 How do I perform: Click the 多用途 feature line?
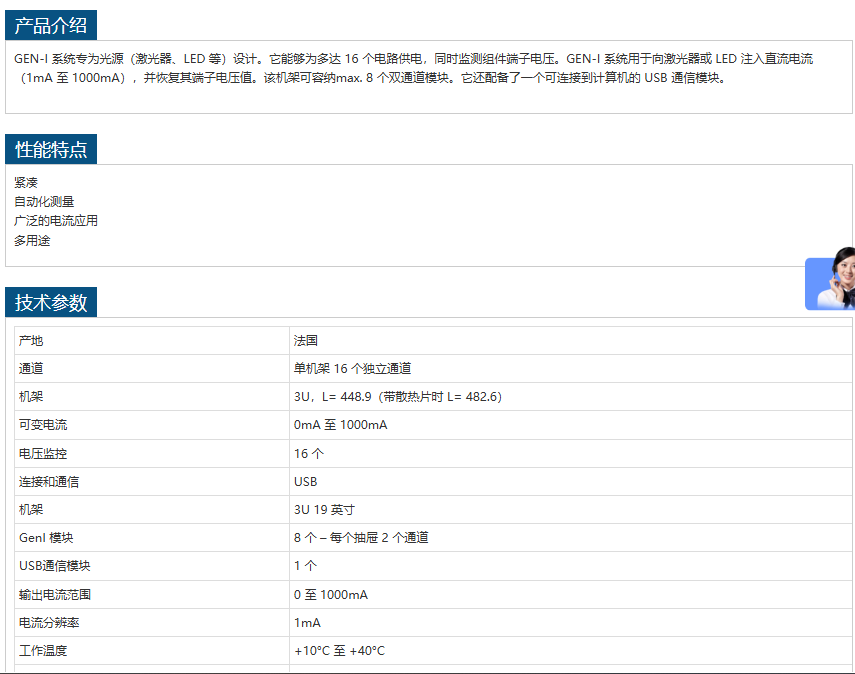click(x=32, y=240)
